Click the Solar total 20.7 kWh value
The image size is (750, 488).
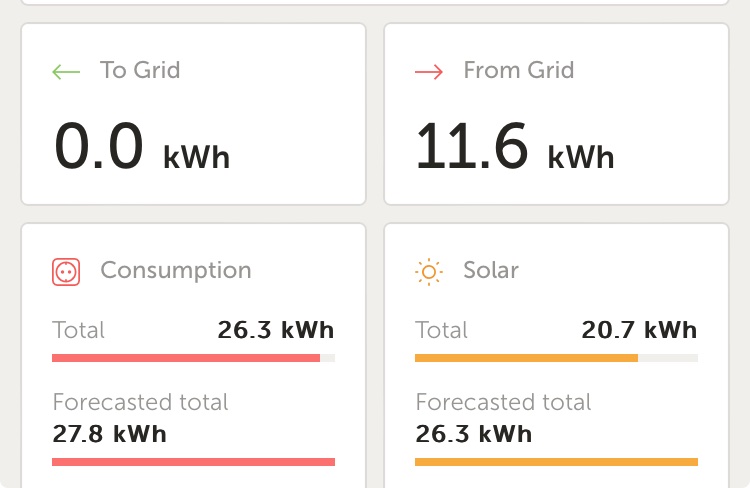639,330
